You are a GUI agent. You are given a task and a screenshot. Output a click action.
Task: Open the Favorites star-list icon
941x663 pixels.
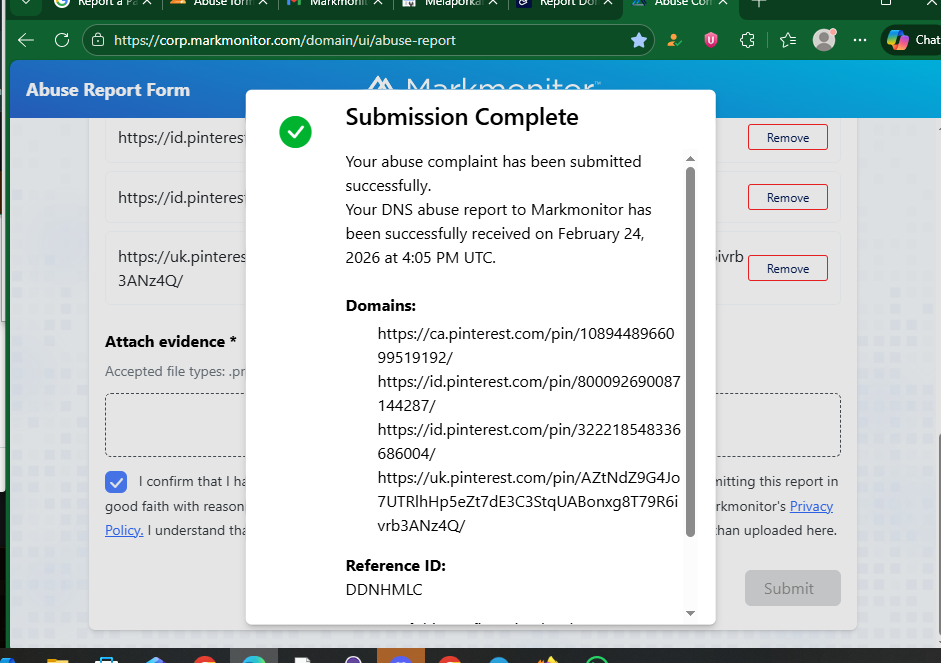click(x=788, y=40)
